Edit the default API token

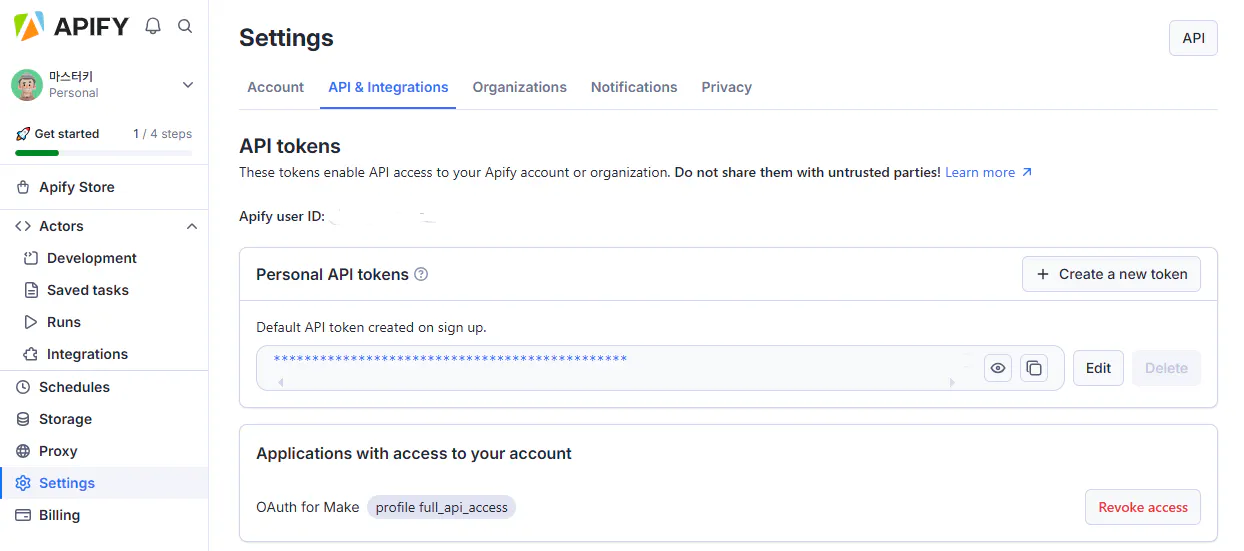1098,368
